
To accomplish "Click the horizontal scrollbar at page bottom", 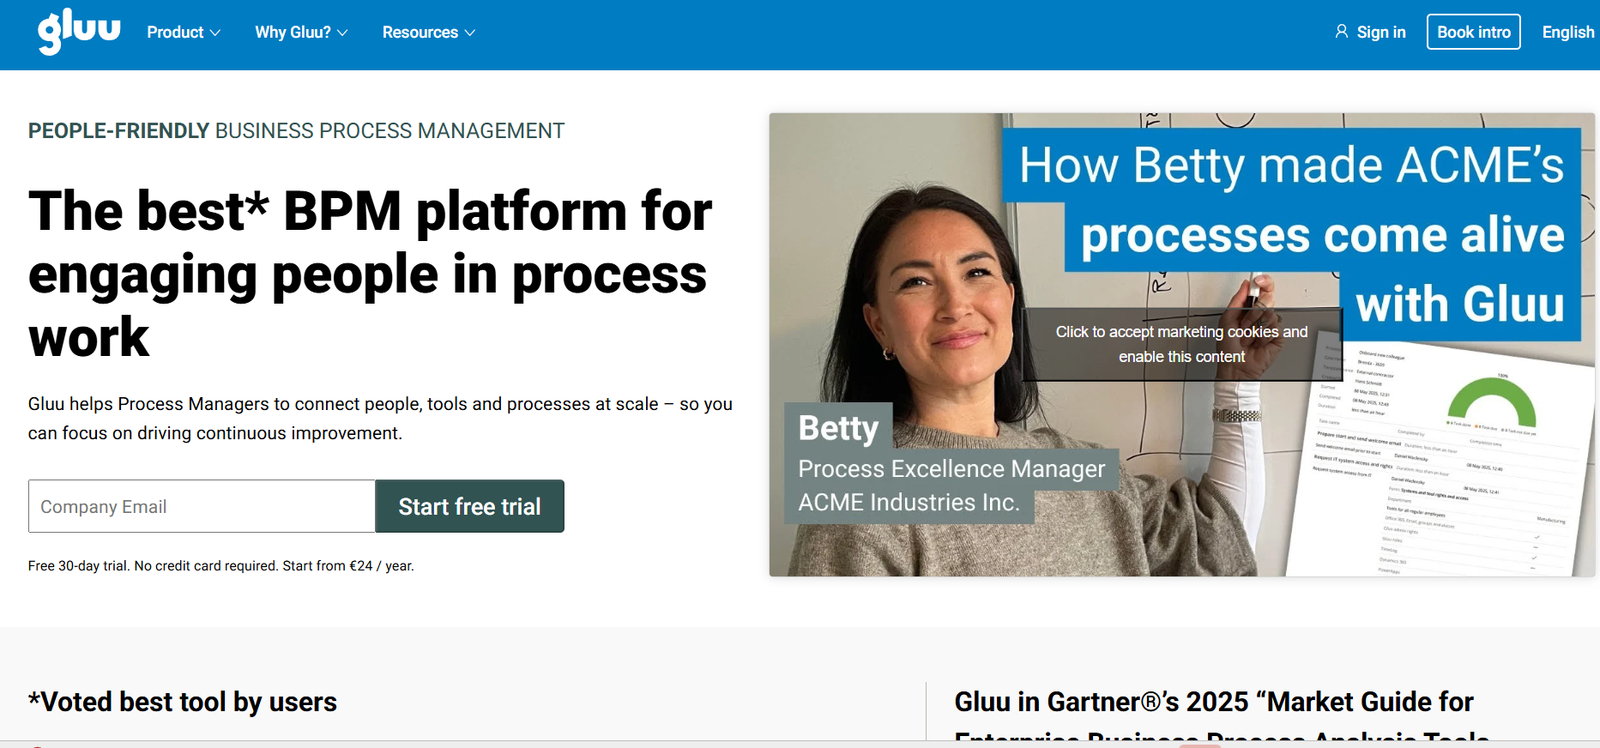I will click(800, 743).
